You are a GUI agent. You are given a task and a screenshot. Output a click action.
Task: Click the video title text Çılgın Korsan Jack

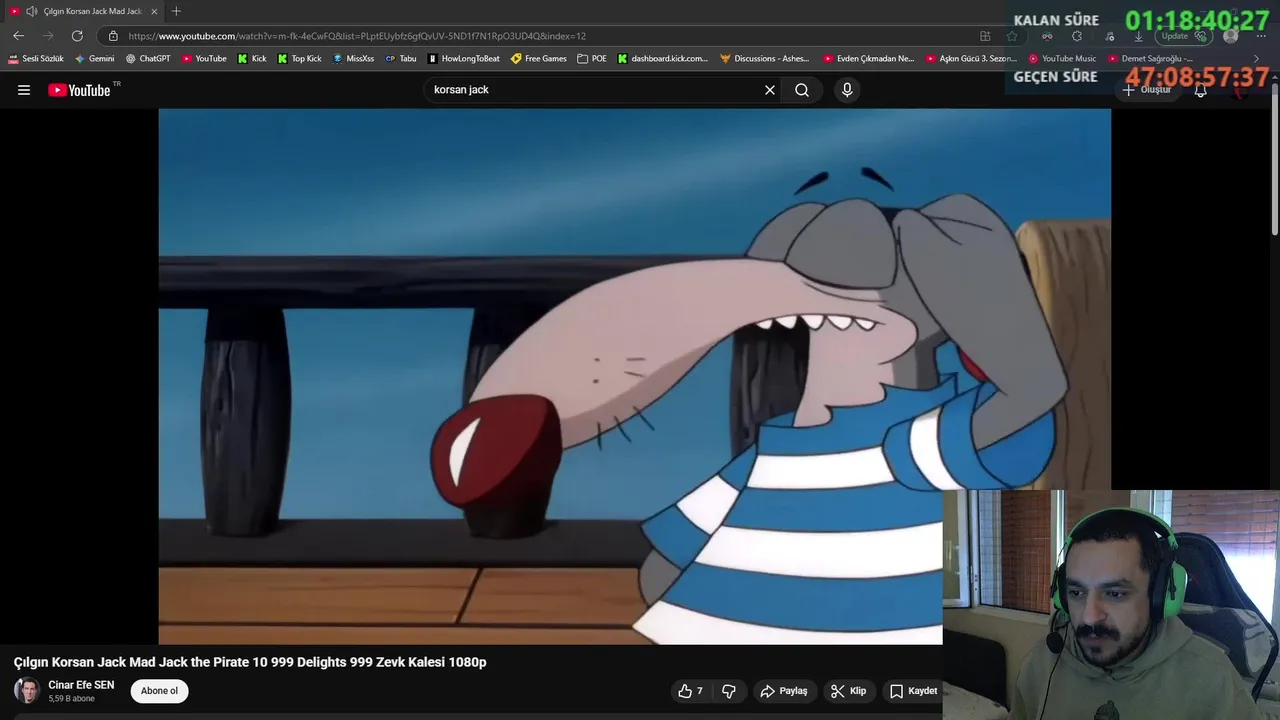250,662
